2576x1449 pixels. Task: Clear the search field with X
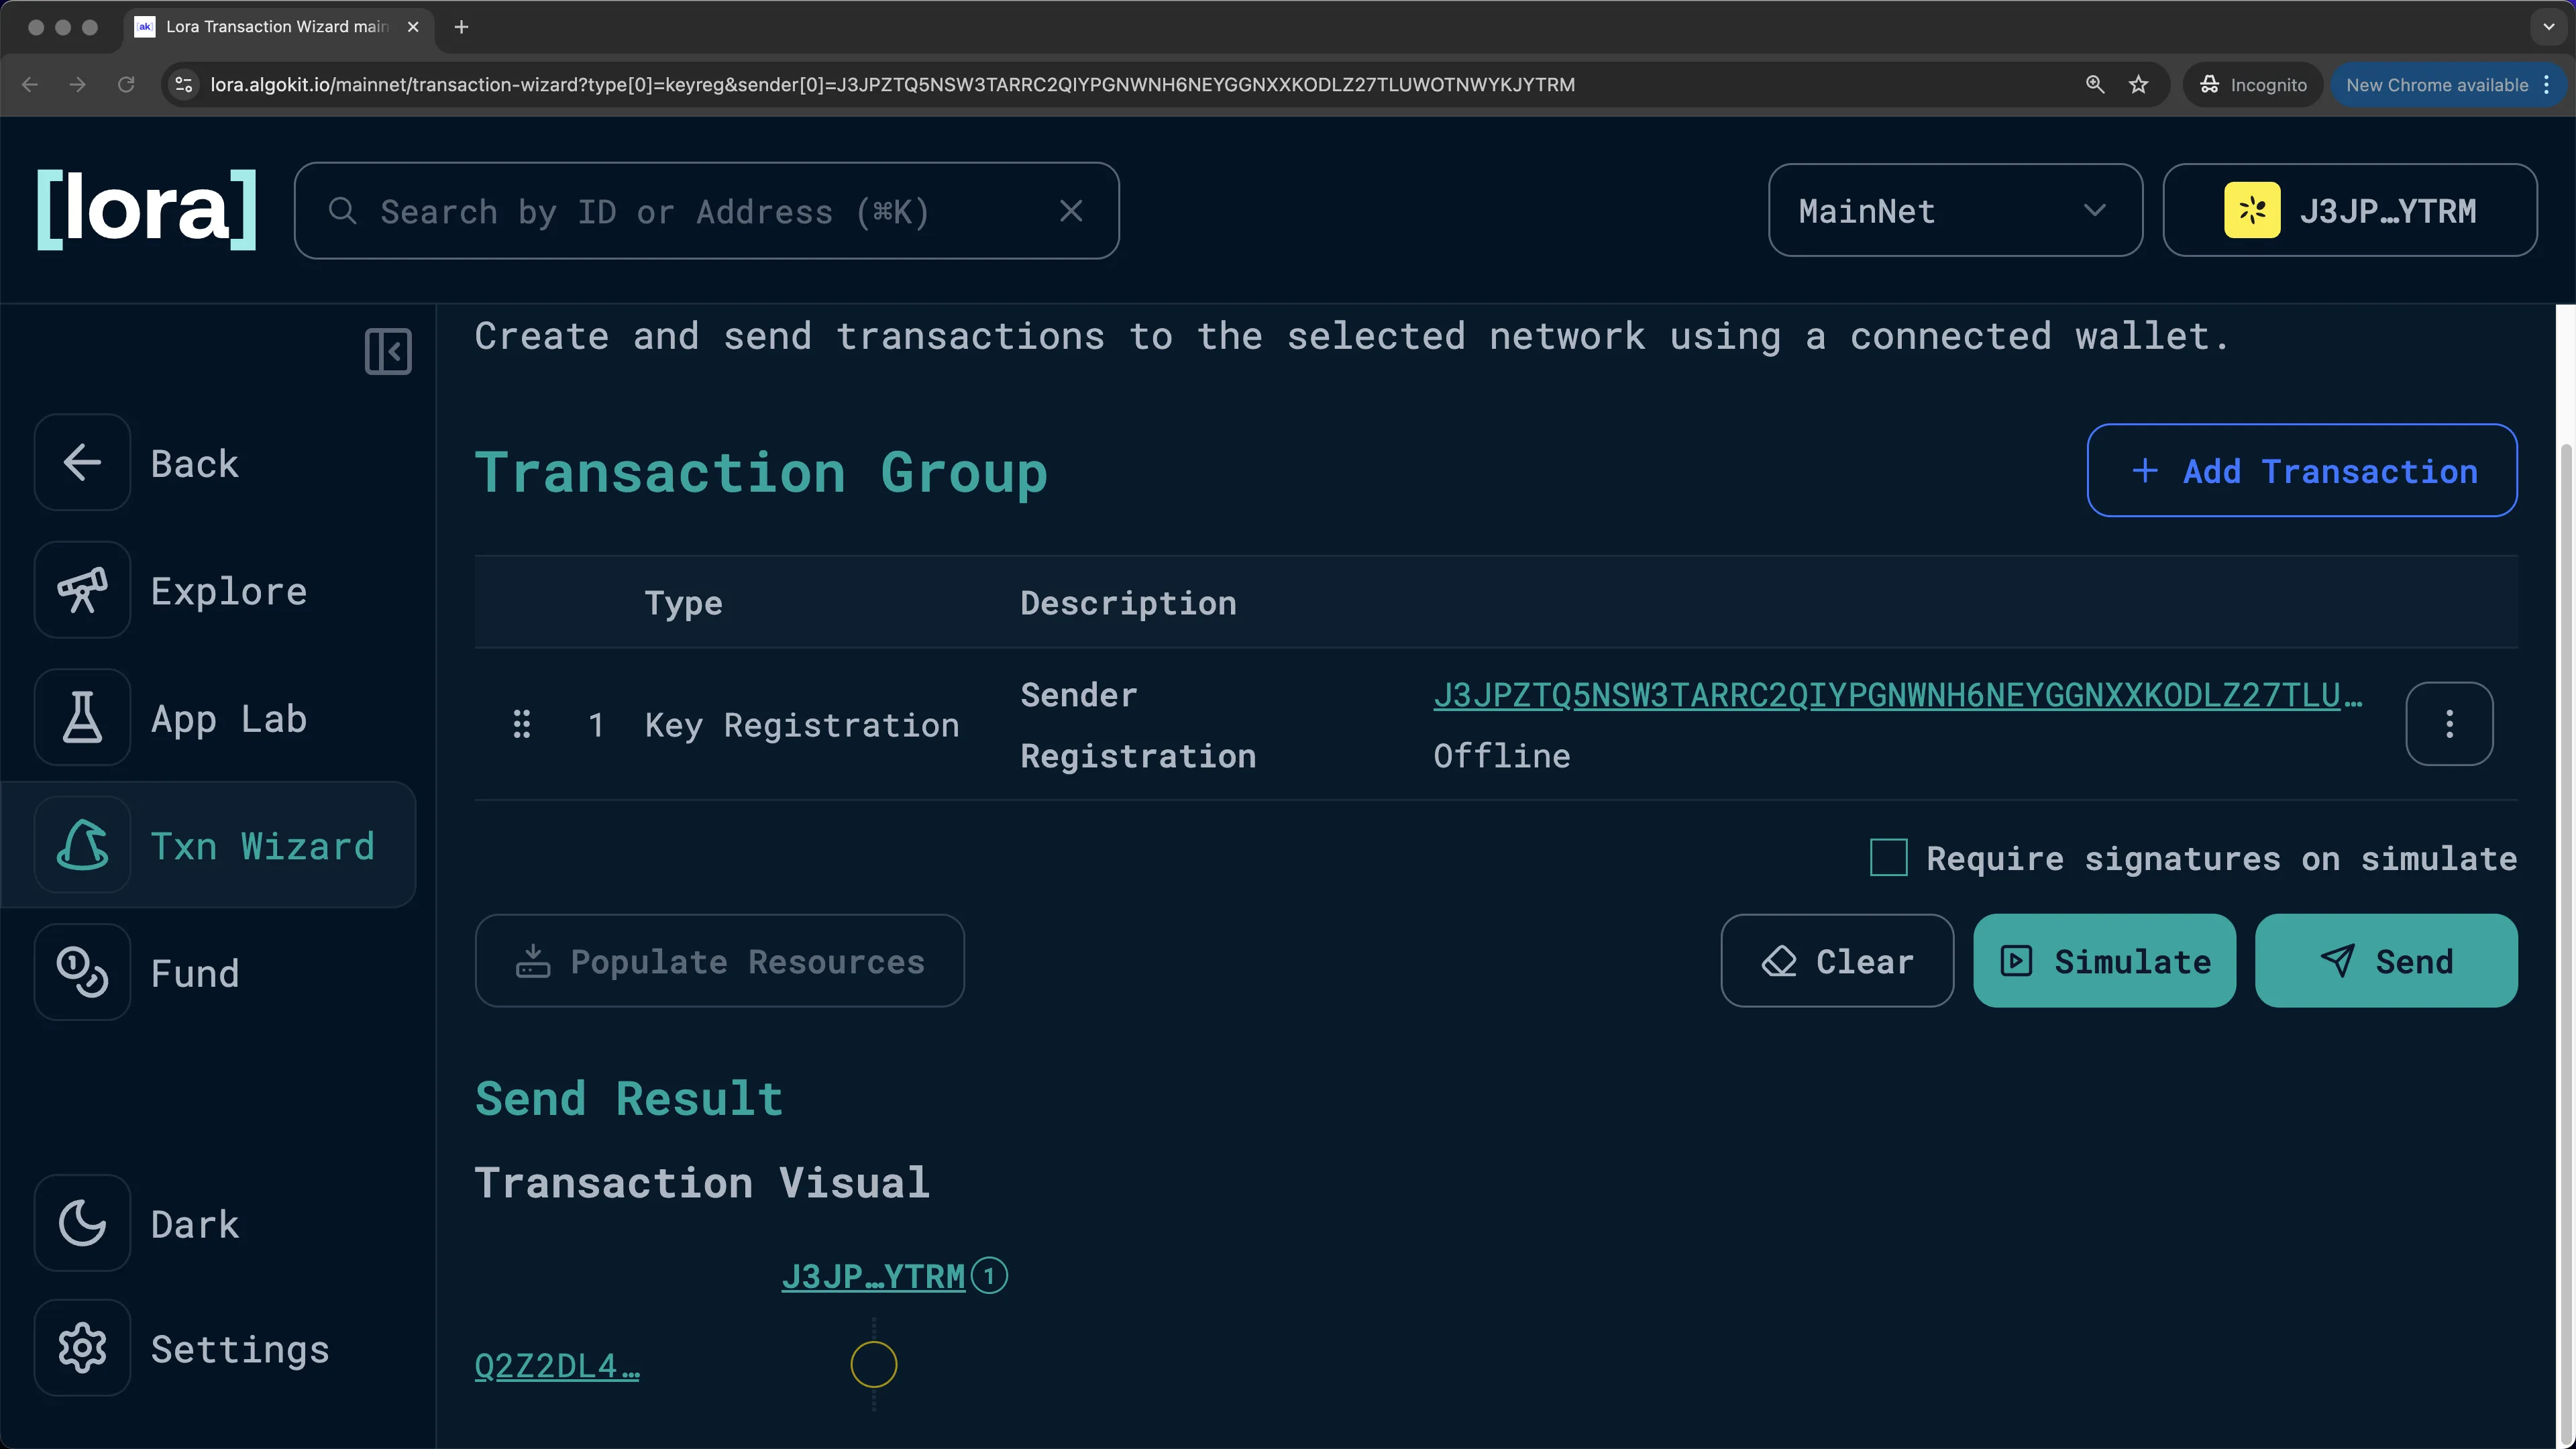pyautogui.click(x=1071, y=211)
